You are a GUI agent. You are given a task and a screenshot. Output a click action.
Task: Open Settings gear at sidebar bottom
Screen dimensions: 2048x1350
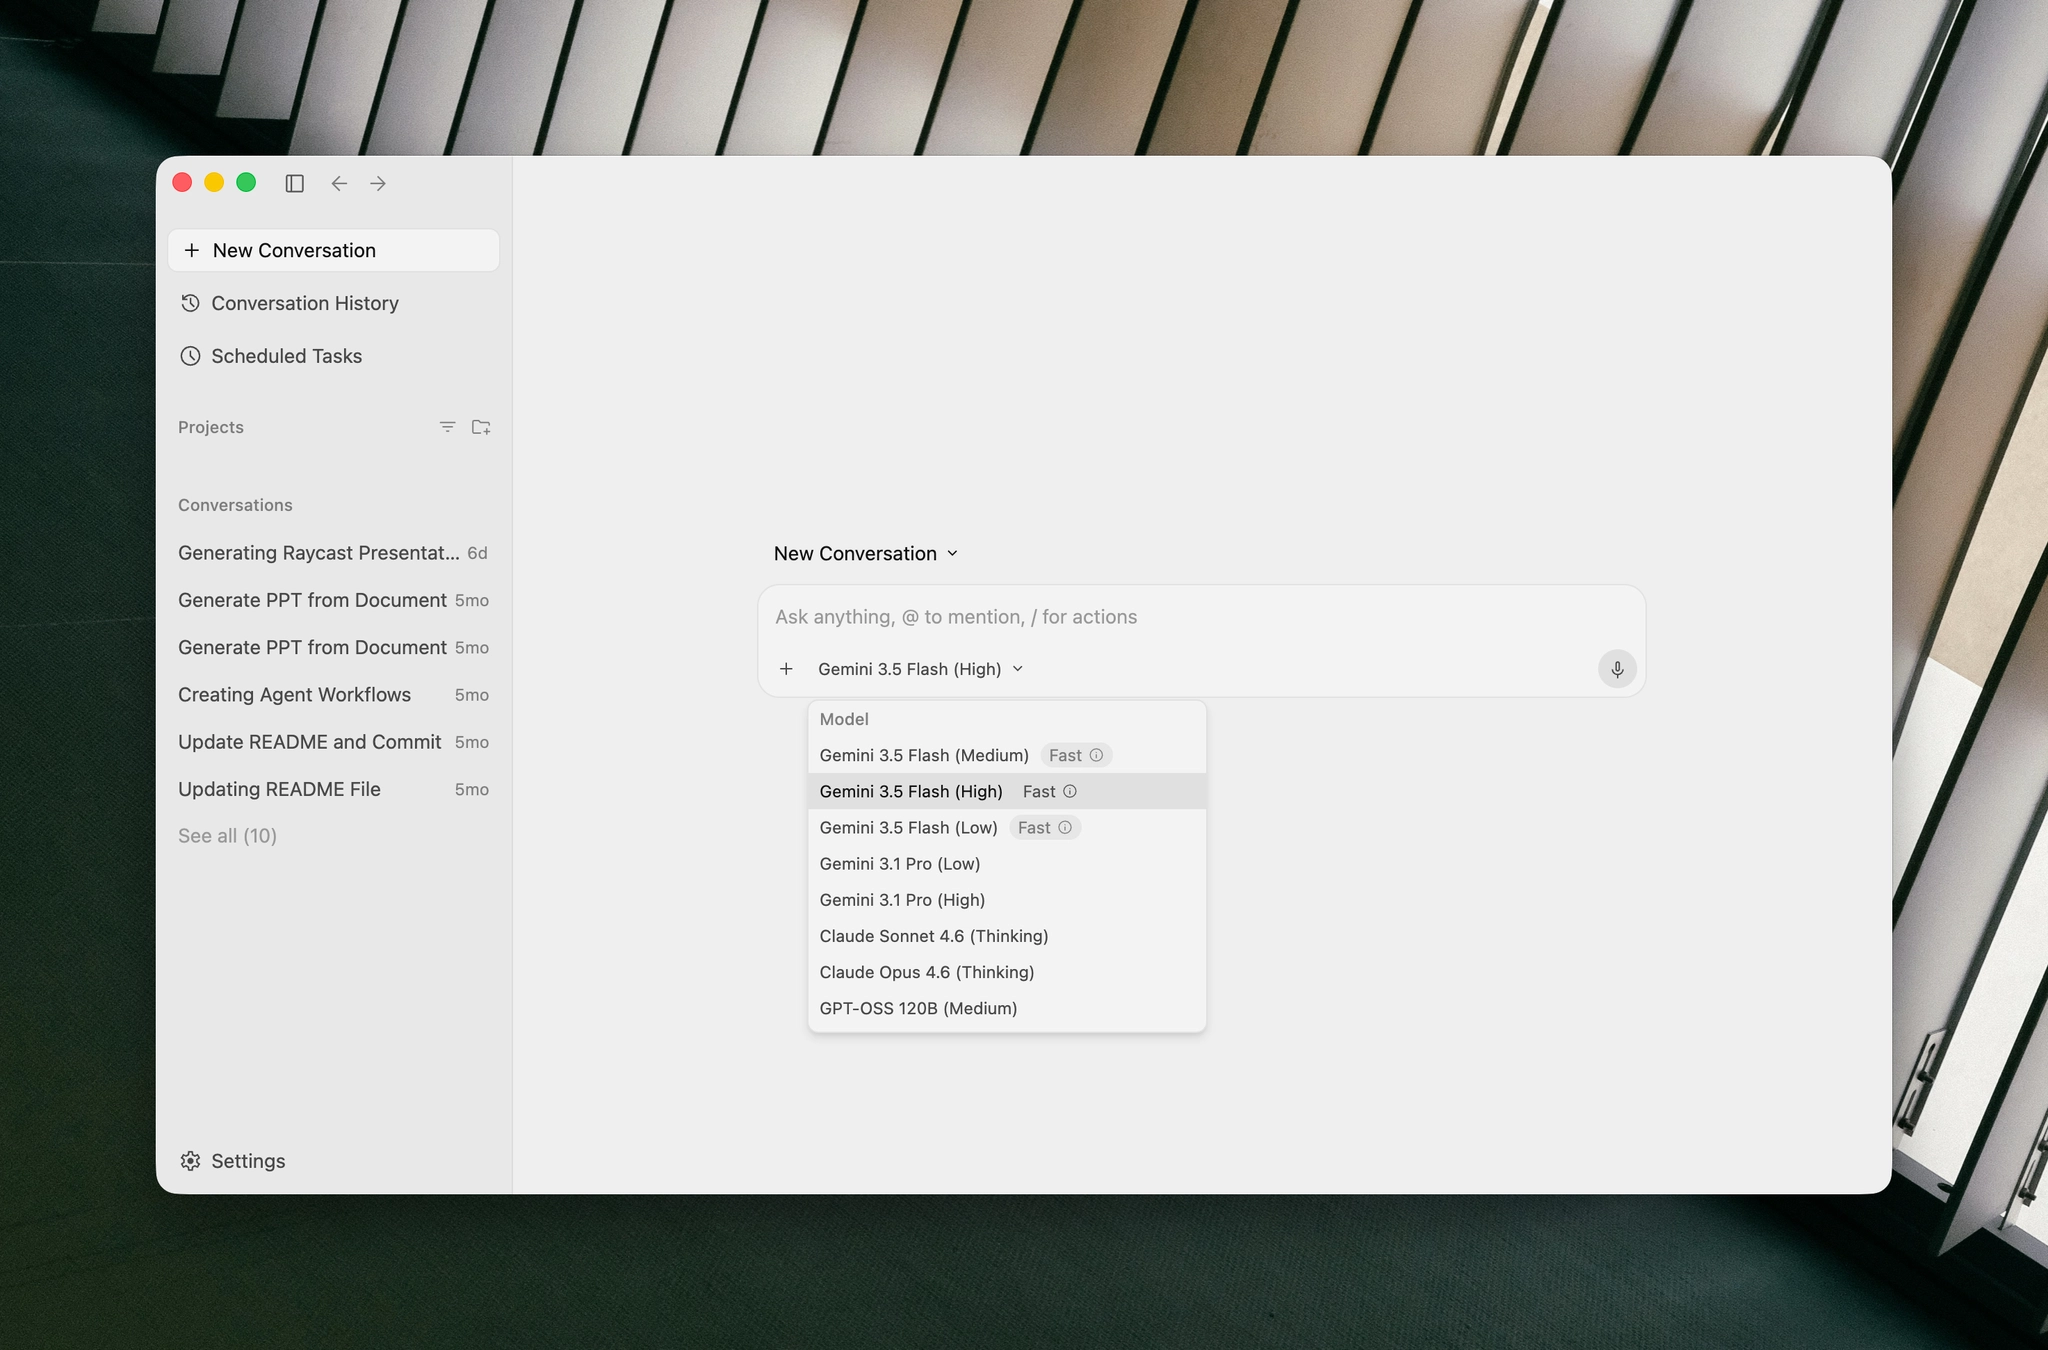(190, 1161)
